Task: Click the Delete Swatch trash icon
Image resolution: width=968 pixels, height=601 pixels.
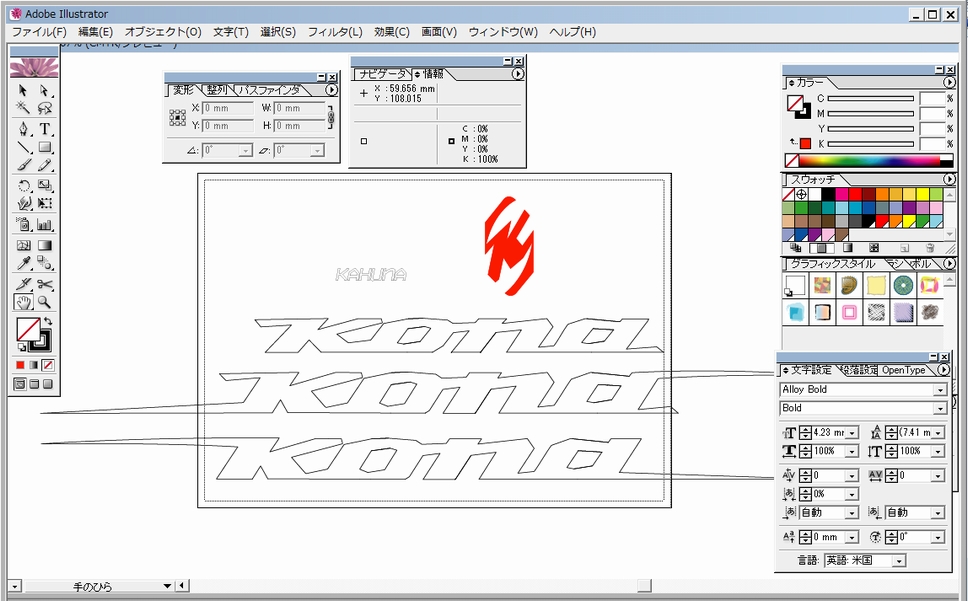Action: coord(929,247)
